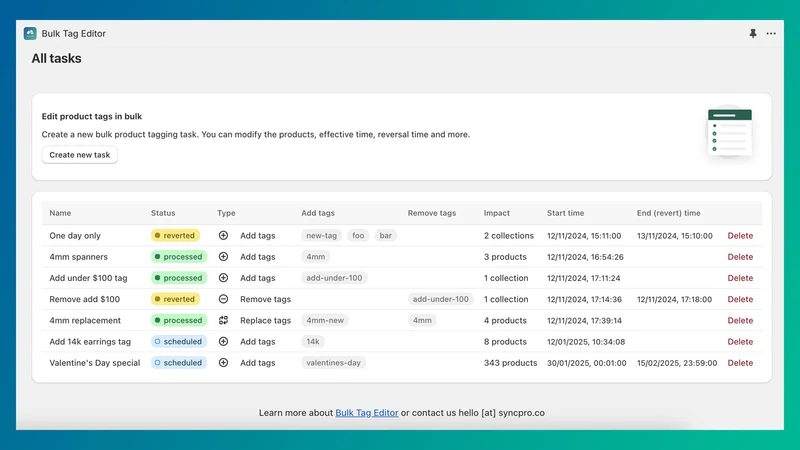Click the Name column header
This screenshot has height=450, width=800.
point(60,213)
